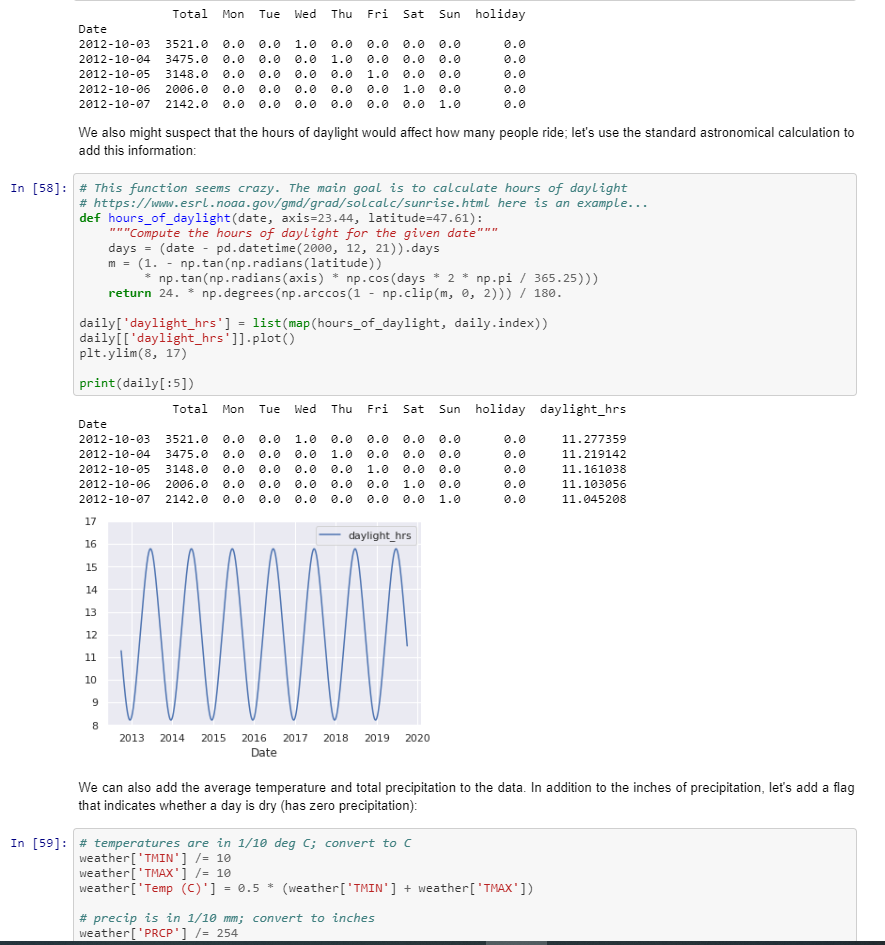
Task: Select the In [58] cell prompt
Action: point(39,188)
